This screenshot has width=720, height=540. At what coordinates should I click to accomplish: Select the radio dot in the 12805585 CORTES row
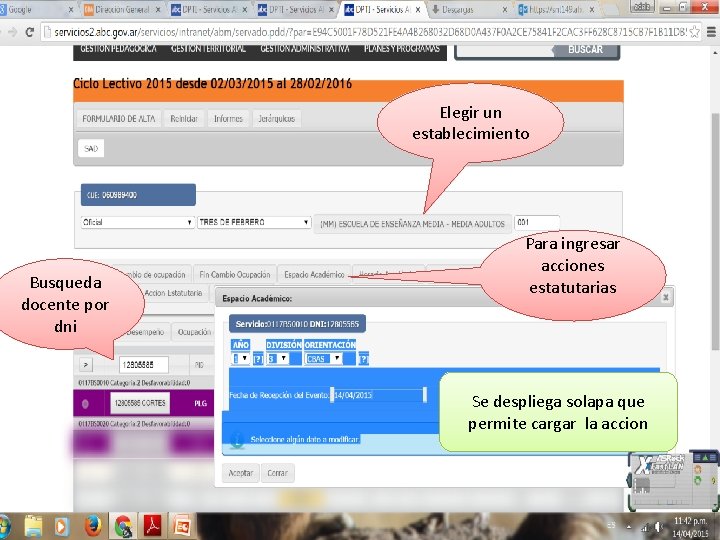click(x=85, y=404)
